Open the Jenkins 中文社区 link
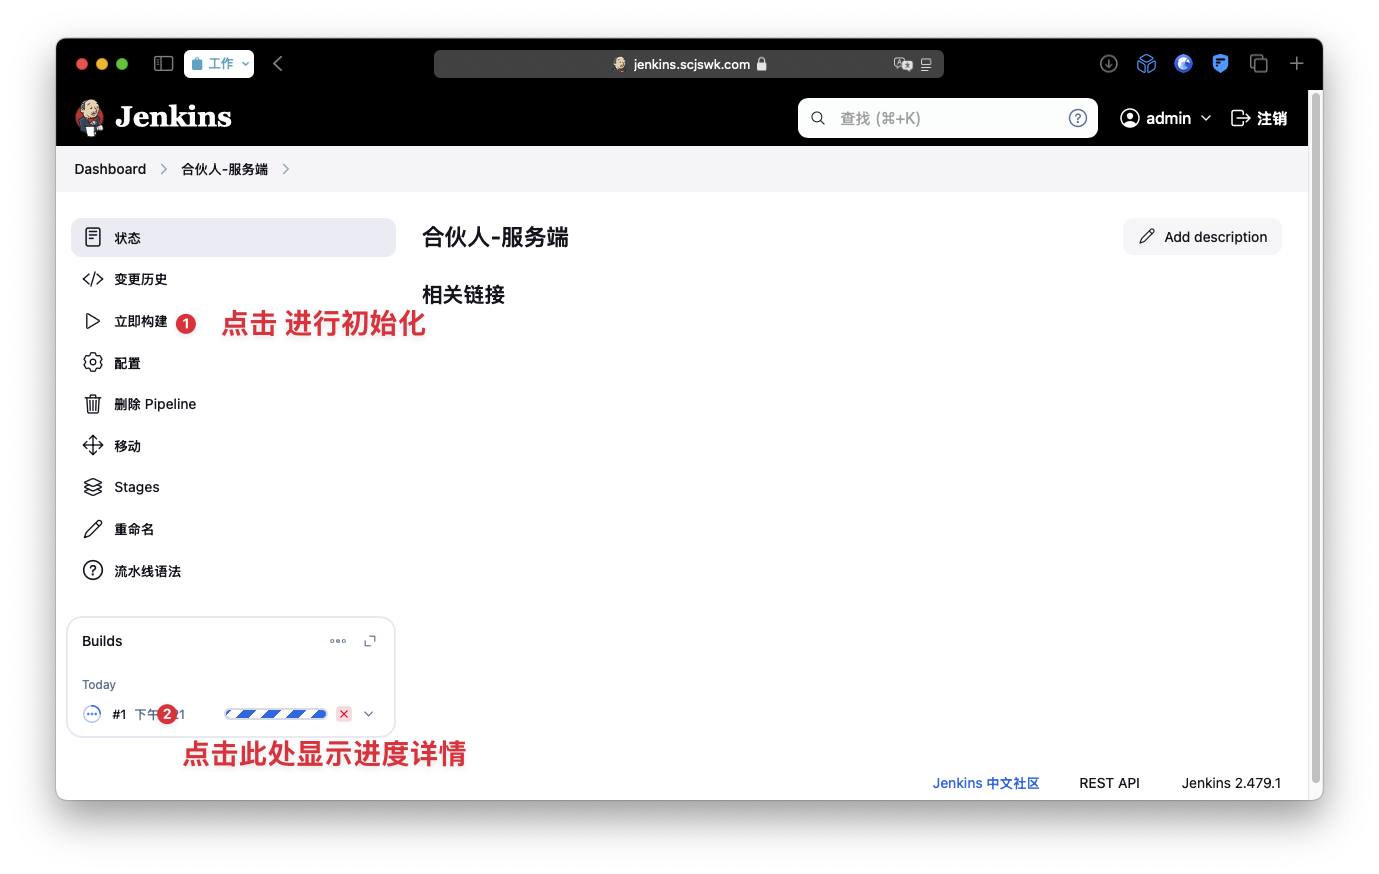This screenshot has height=874, width=1379. click(986, 783)
